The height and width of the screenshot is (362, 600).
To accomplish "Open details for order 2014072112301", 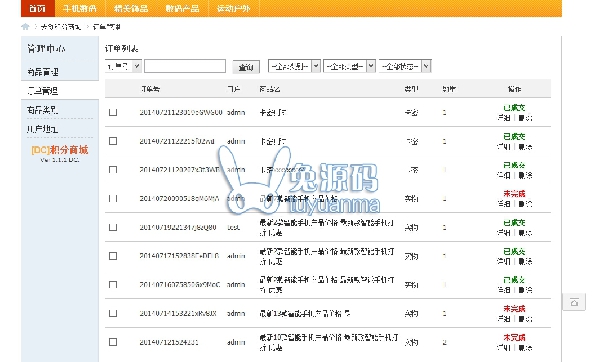I will (504, 118).
